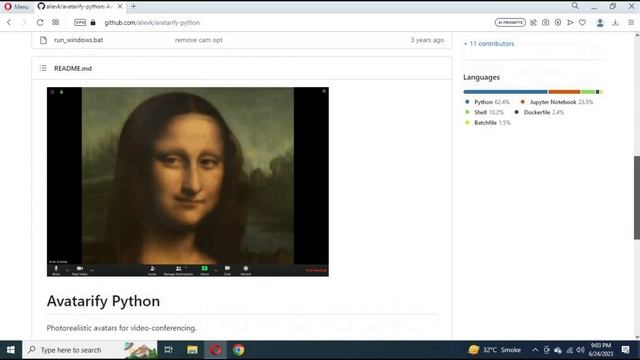640x360 pixels.
Task: Open Batchfile 1.5% language link
Action: pos(488,122)
